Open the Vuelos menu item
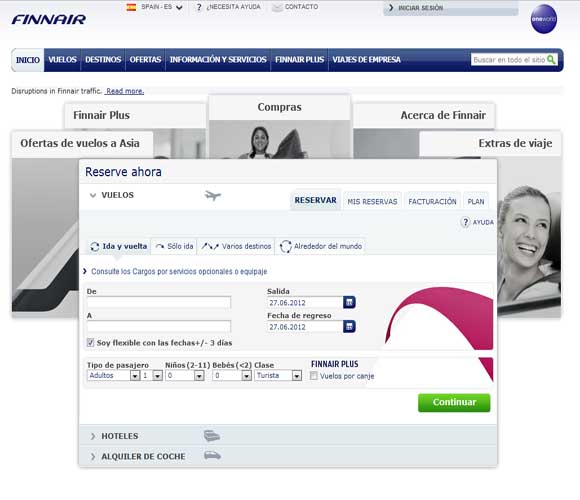The width and height of the screenshot is (580, 500). point(63,60)
